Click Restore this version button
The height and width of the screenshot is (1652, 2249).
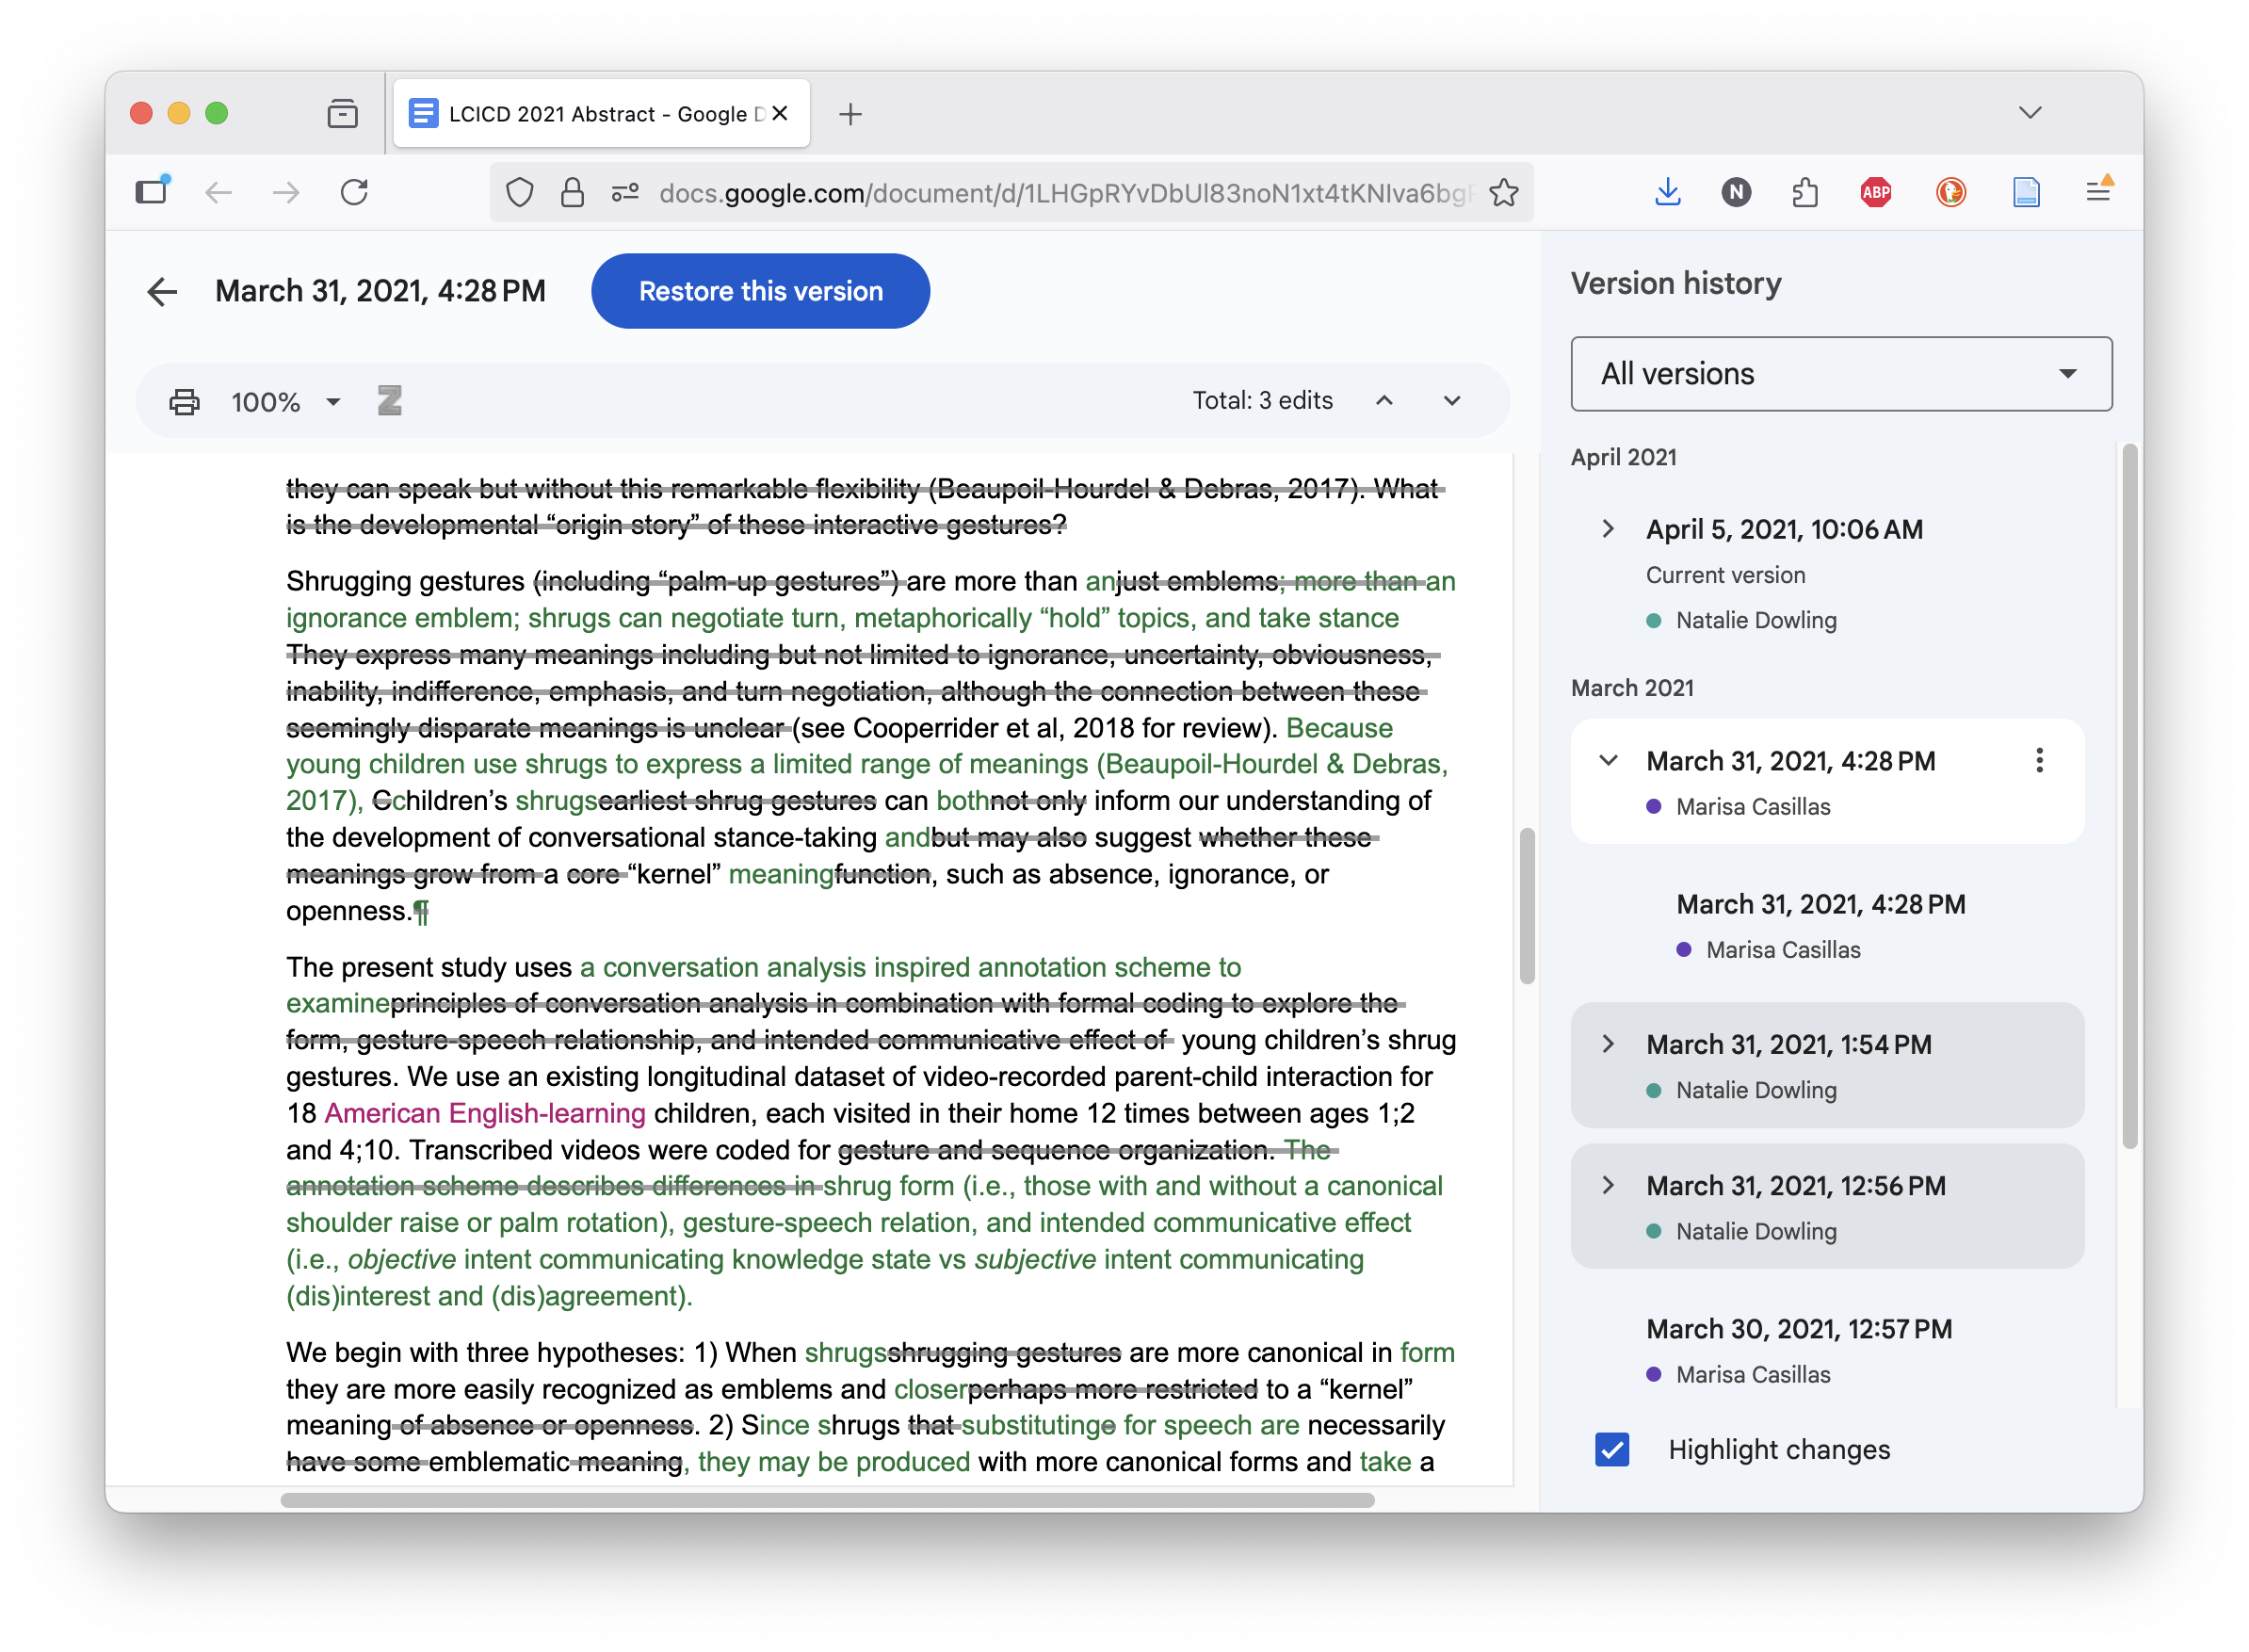coord(760,291)
